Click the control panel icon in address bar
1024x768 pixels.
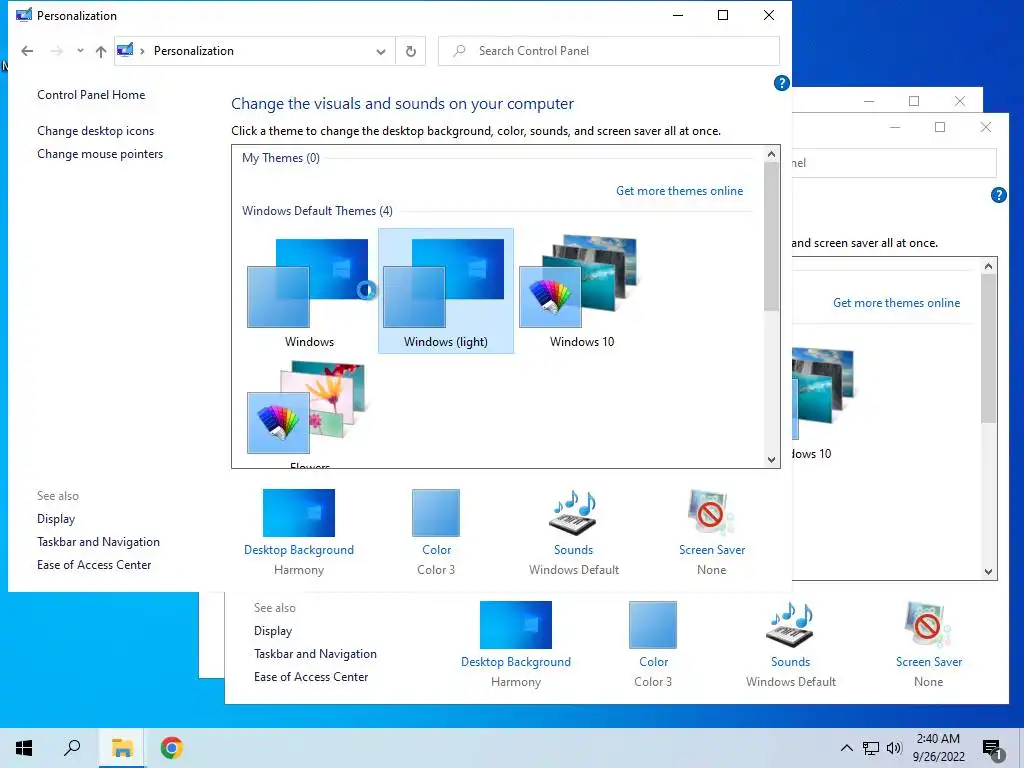(x=125, y=50)
